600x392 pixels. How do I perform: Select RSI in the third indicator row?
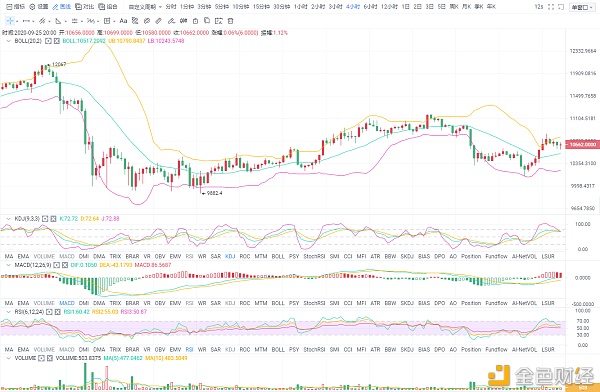pyautogui.click(x=189, y=350)
